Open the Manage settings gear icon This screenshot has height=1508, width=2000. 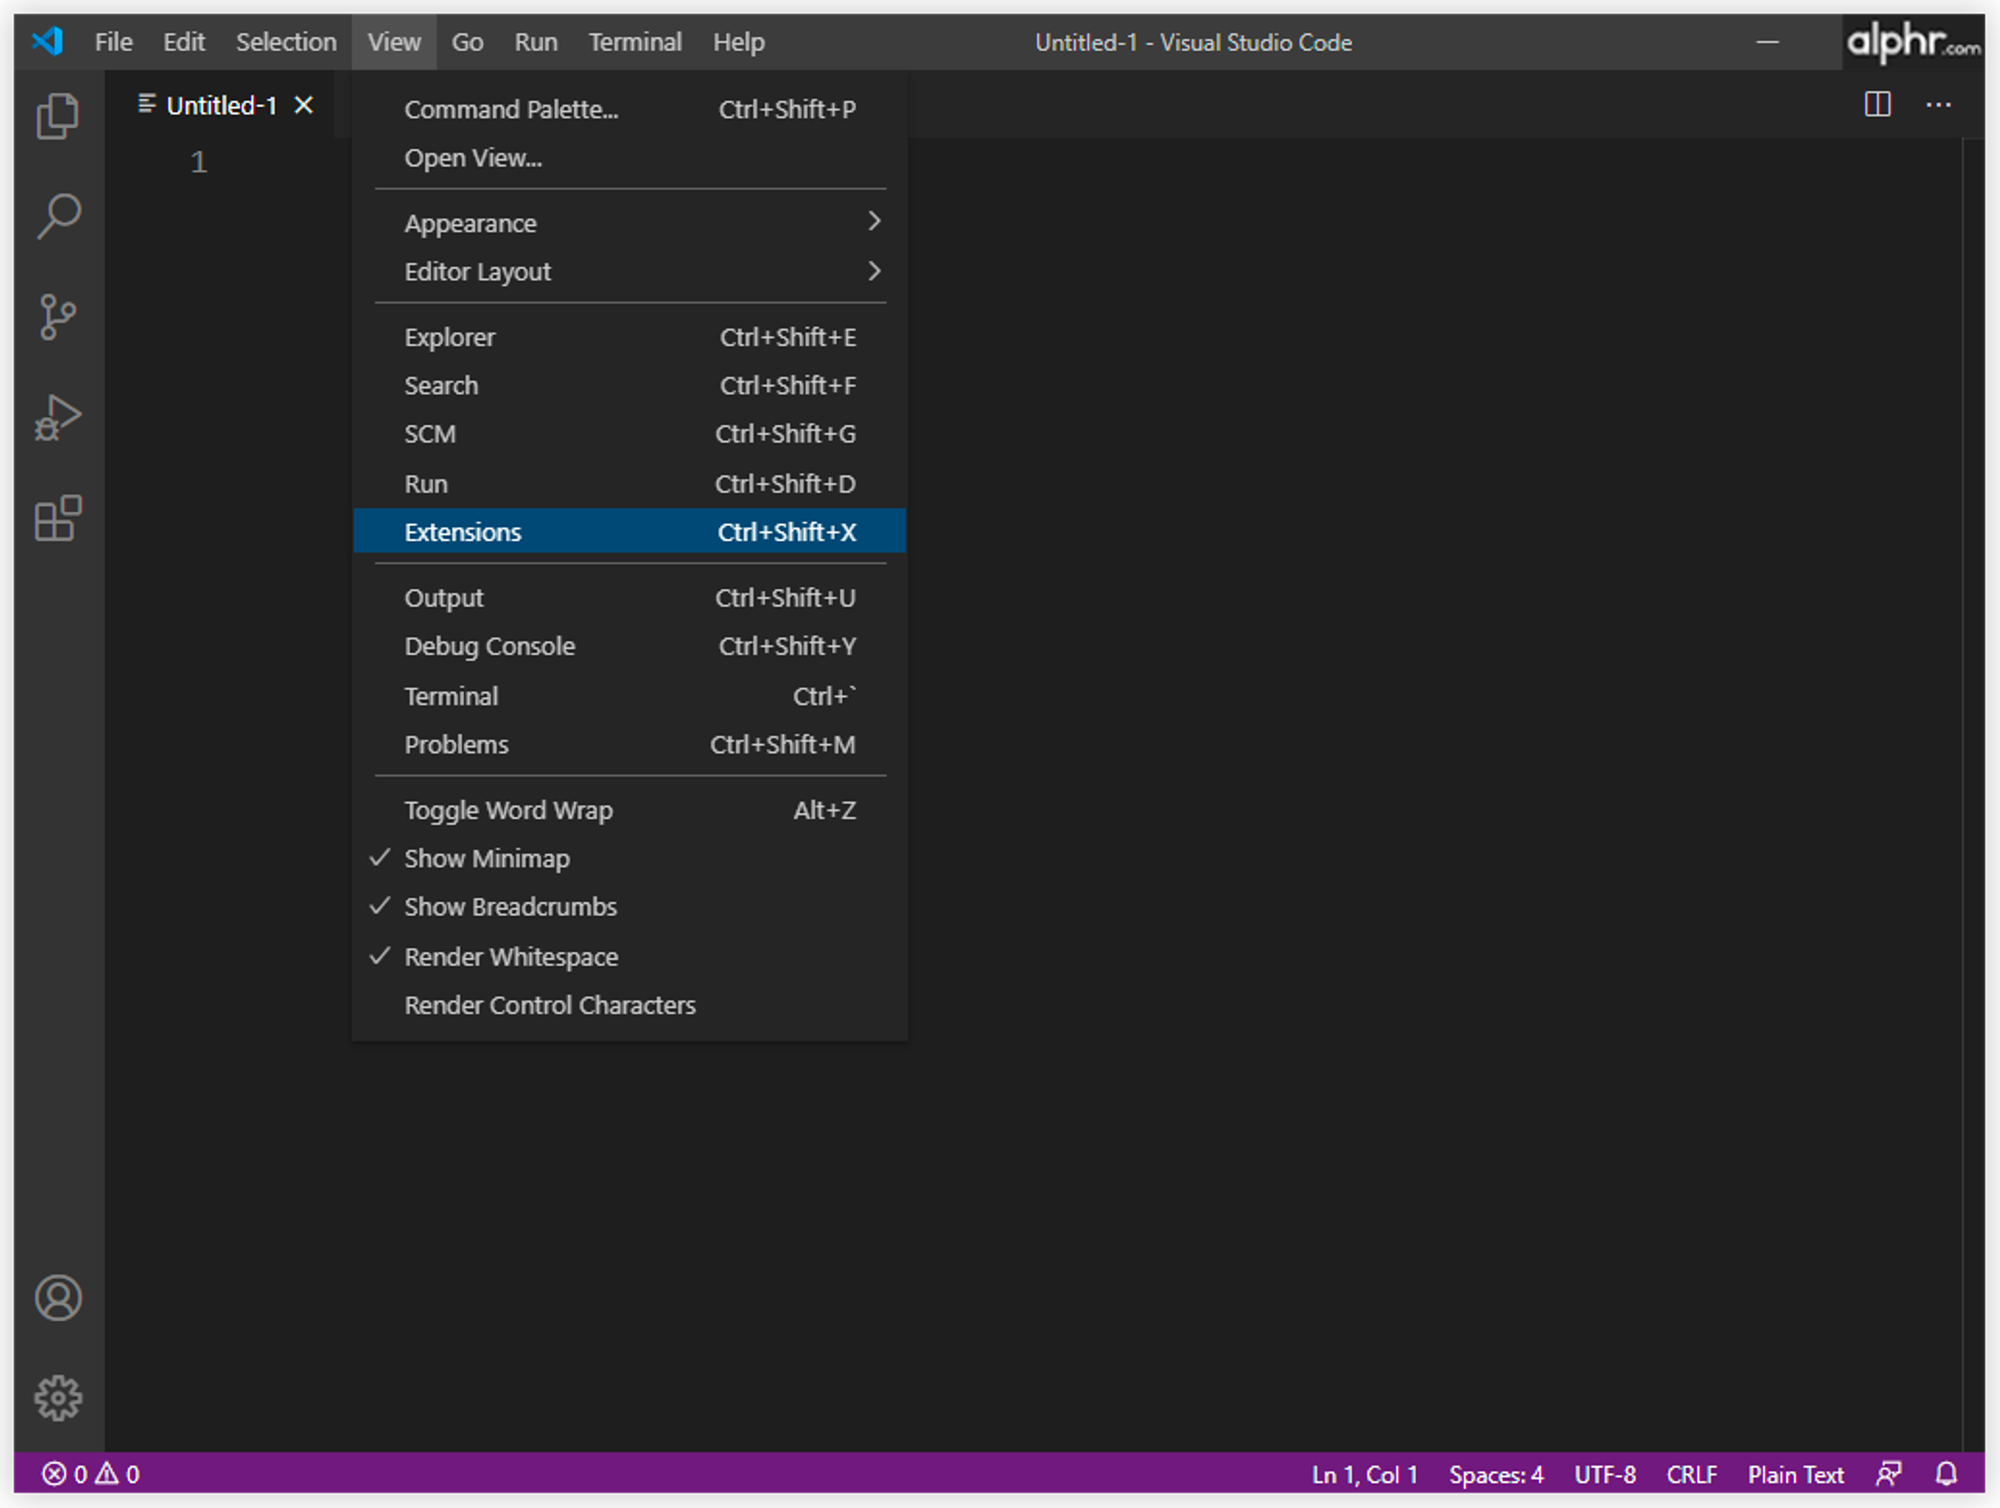coord(58,1398)
